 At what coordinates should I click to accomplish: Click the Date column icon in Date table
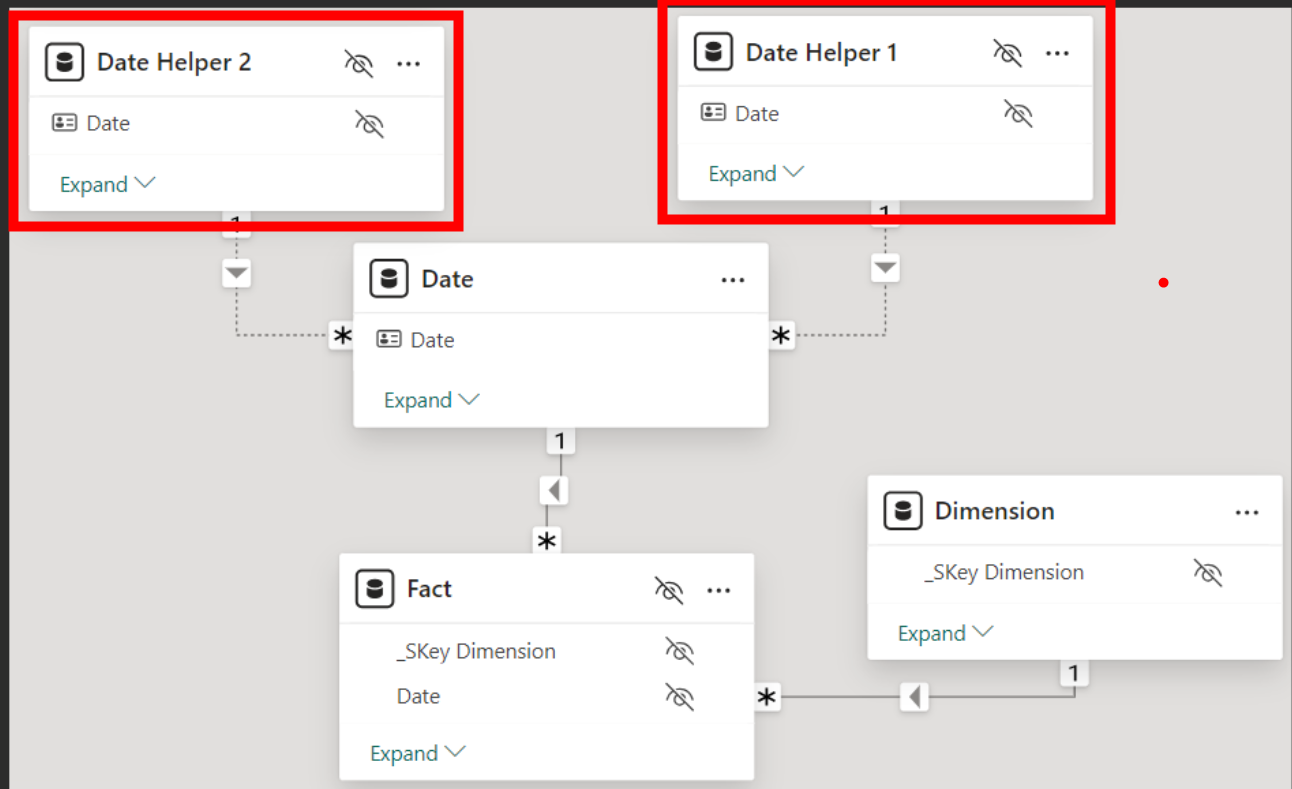pyautogui.click(x=389, y=340)
